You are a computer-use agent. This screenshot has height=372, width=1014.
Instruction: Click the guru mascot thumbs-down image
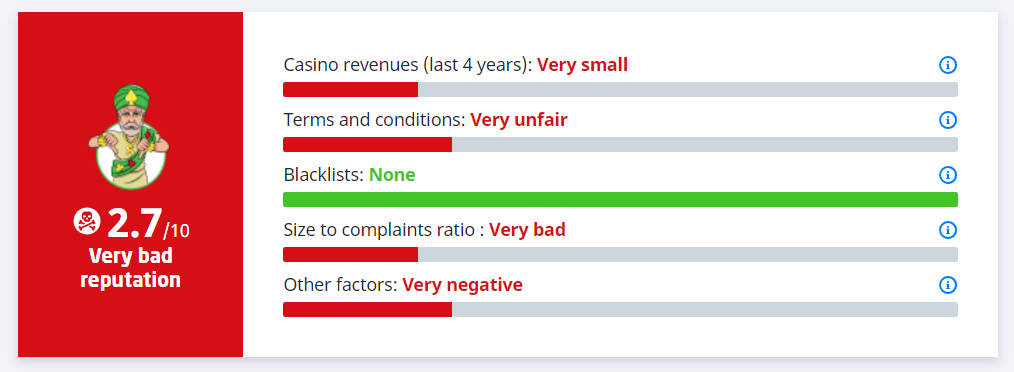[130, 135]
